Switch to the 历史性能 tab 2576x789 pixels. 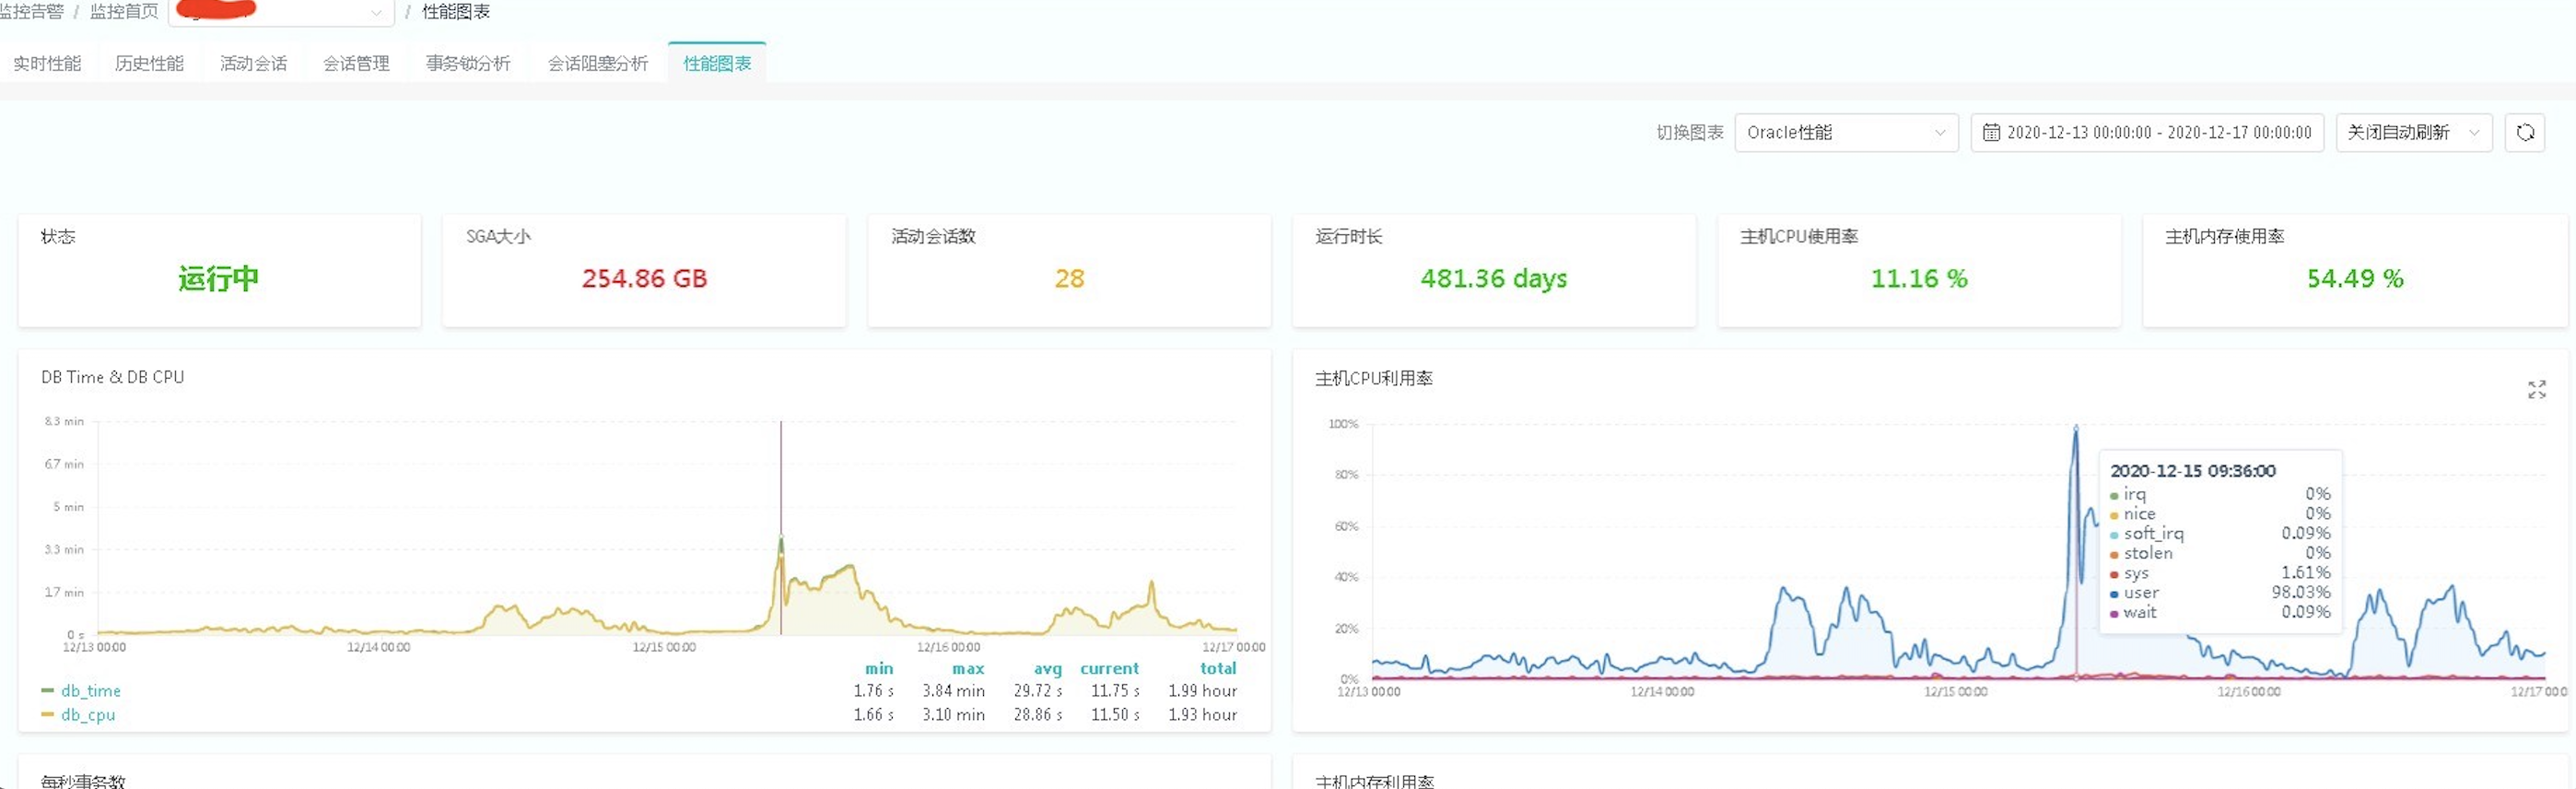click(x=149, y=63)
